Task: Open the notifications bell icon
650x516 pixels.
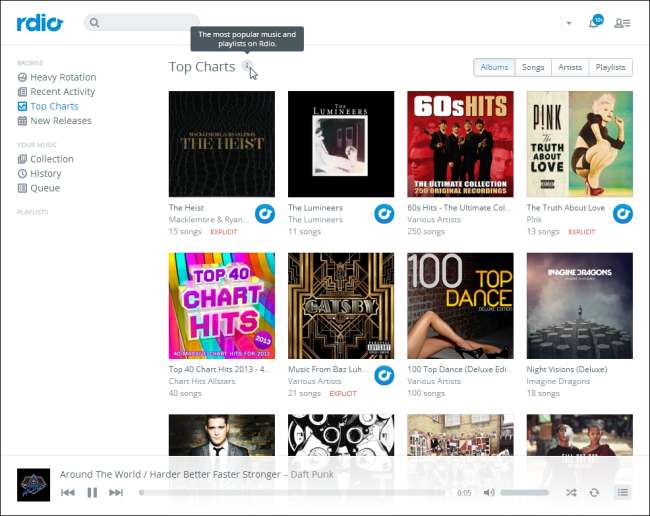Action: click(594, 22)
